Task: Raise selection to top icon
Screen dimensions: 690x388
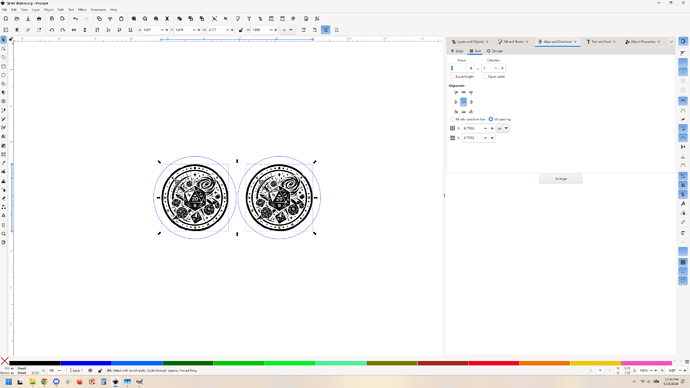Action: pos(97,30)
